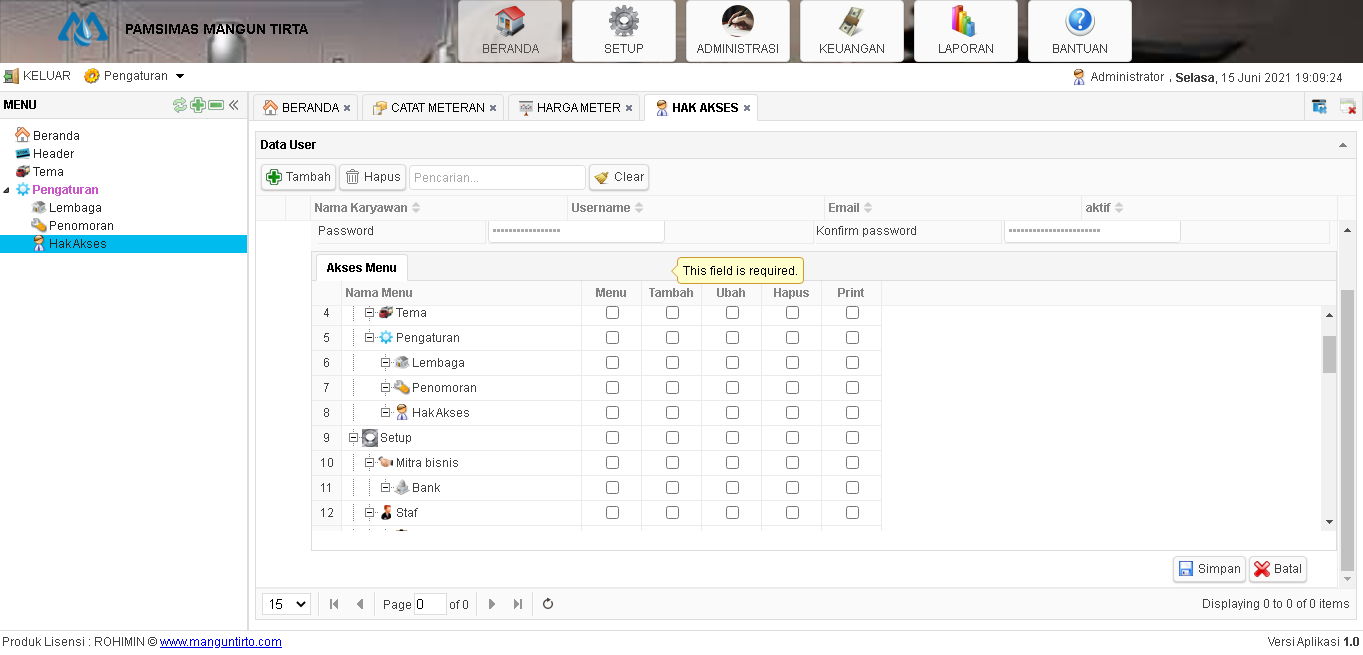Click the BANTUAN help icon

[1079, 21]
